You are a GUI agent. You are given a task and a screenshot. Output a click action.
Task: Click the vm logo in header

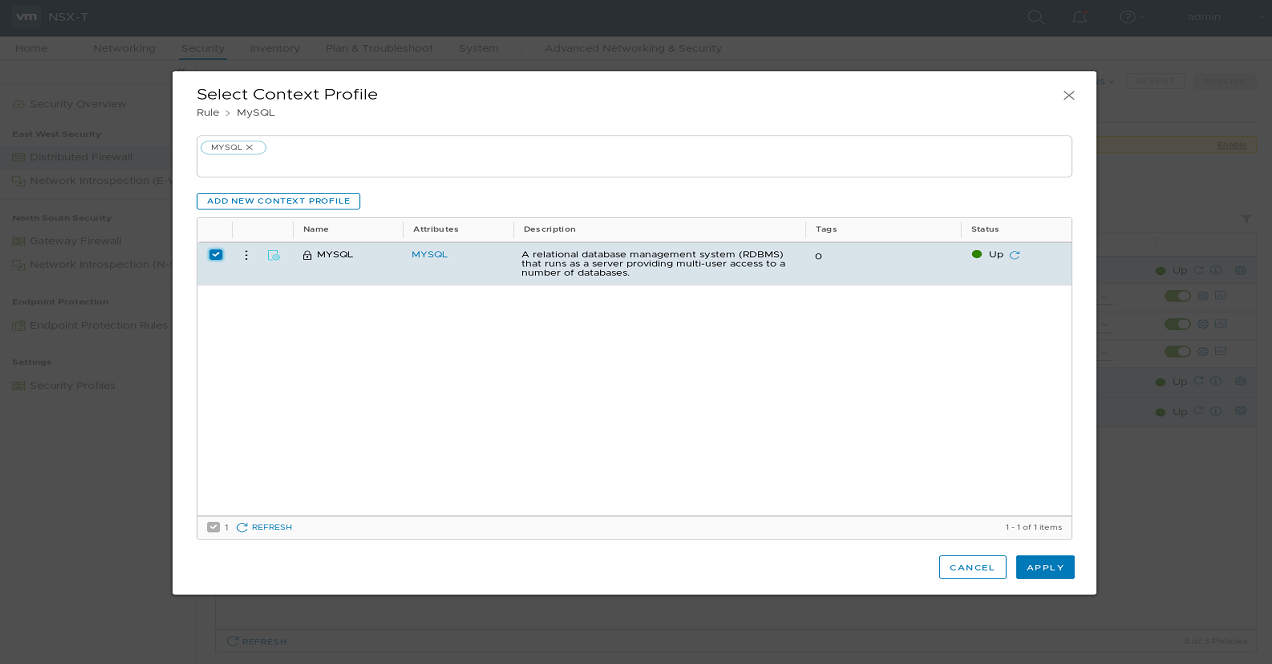(27, 17)
